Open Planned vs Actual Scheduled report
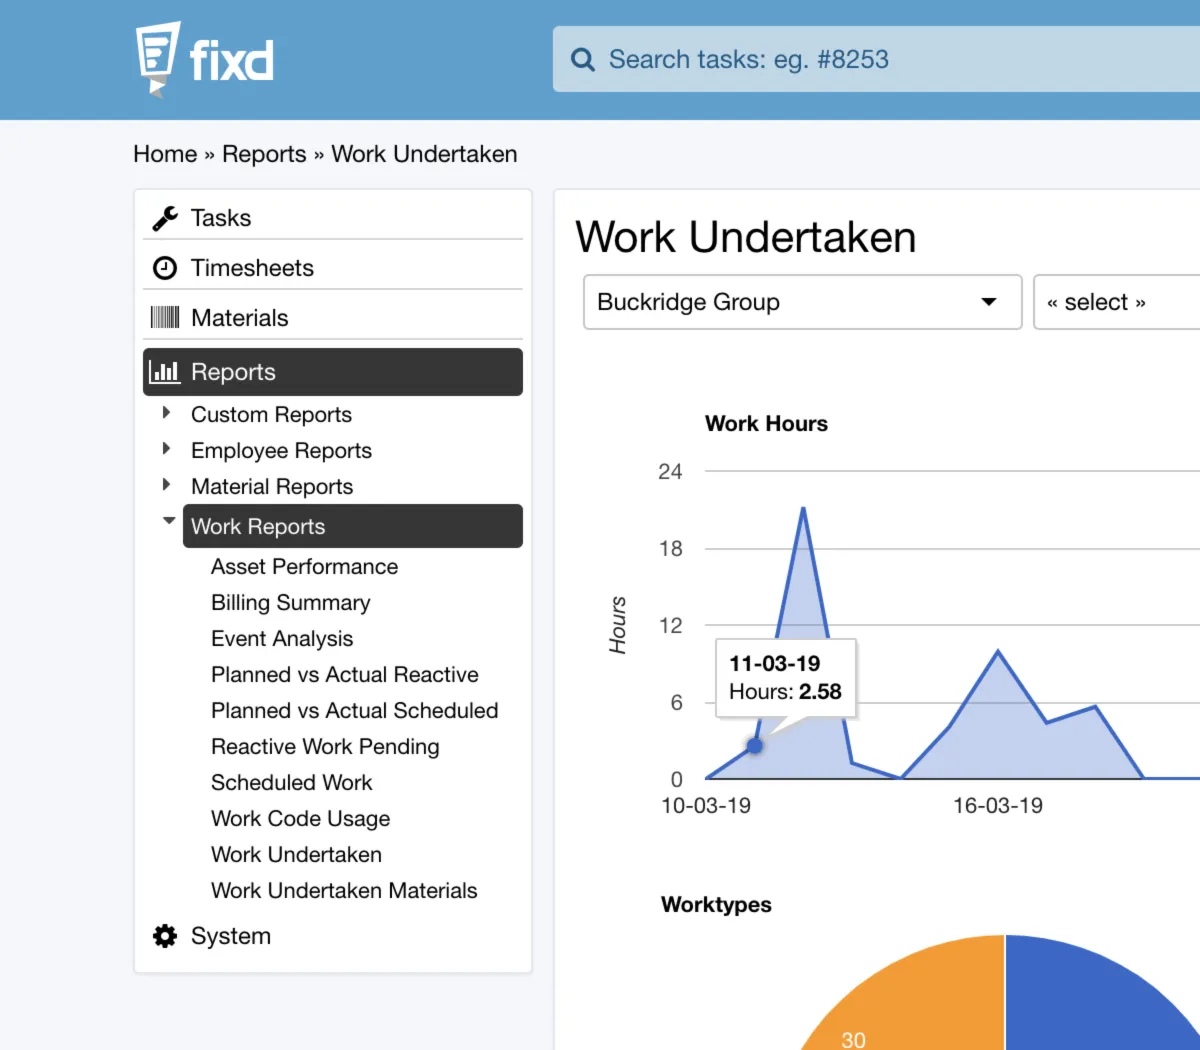The height and width of the screenshot is (1050, 1200). tap(355, 711)
